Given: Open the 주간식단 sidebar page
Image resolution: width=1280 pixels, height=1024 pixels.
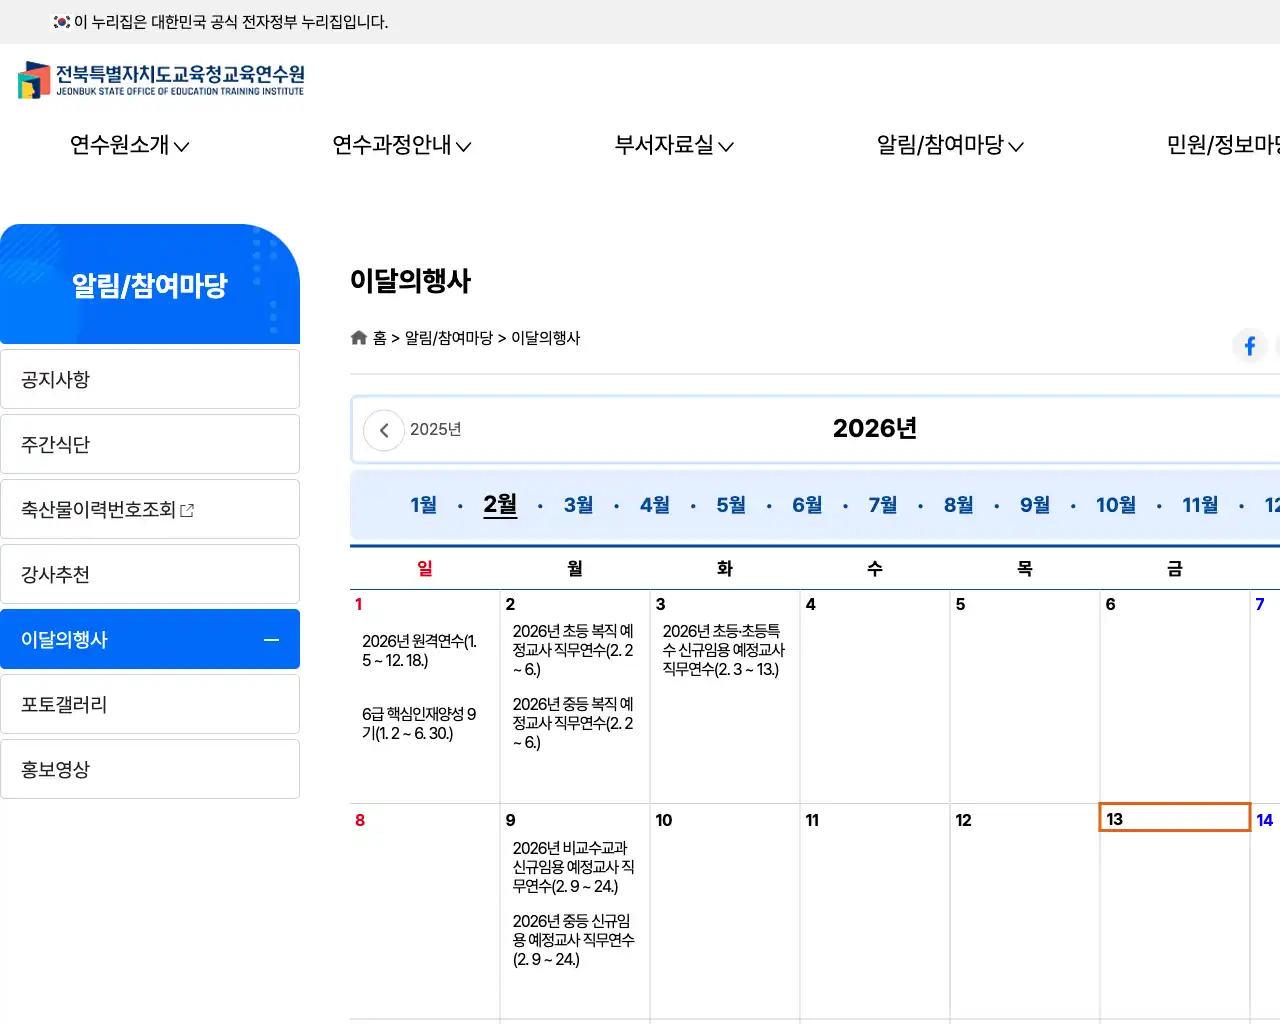Looking at the screenshot, I should tap(150, 443).
